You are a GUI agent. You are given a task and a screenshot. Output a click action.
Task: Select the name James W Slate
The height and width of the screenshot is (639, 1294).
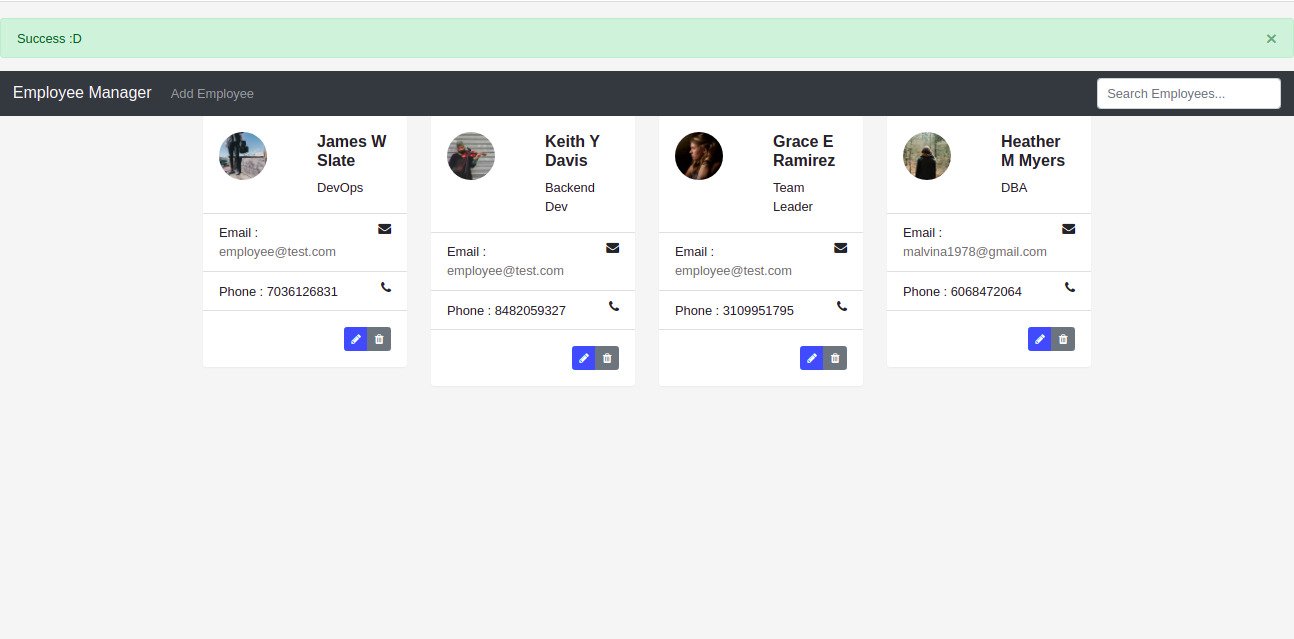point(352,151)
